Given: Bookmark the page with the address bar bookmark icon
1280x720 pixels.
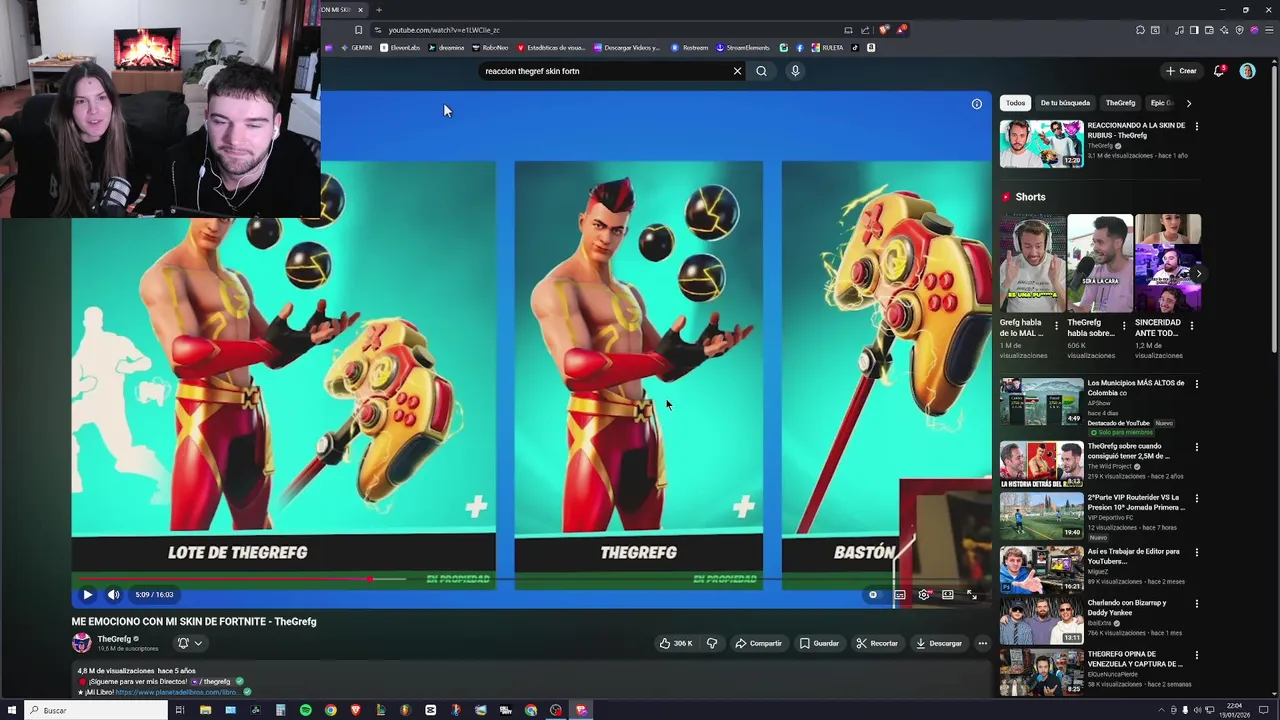Looking at the screenshot, I should (x=358, y=30).
